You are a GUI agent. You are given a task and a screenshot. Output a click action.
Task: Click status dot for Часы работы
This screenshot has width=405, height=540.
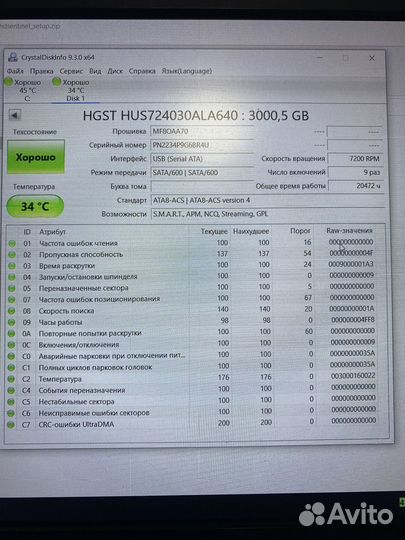[12, 323]
